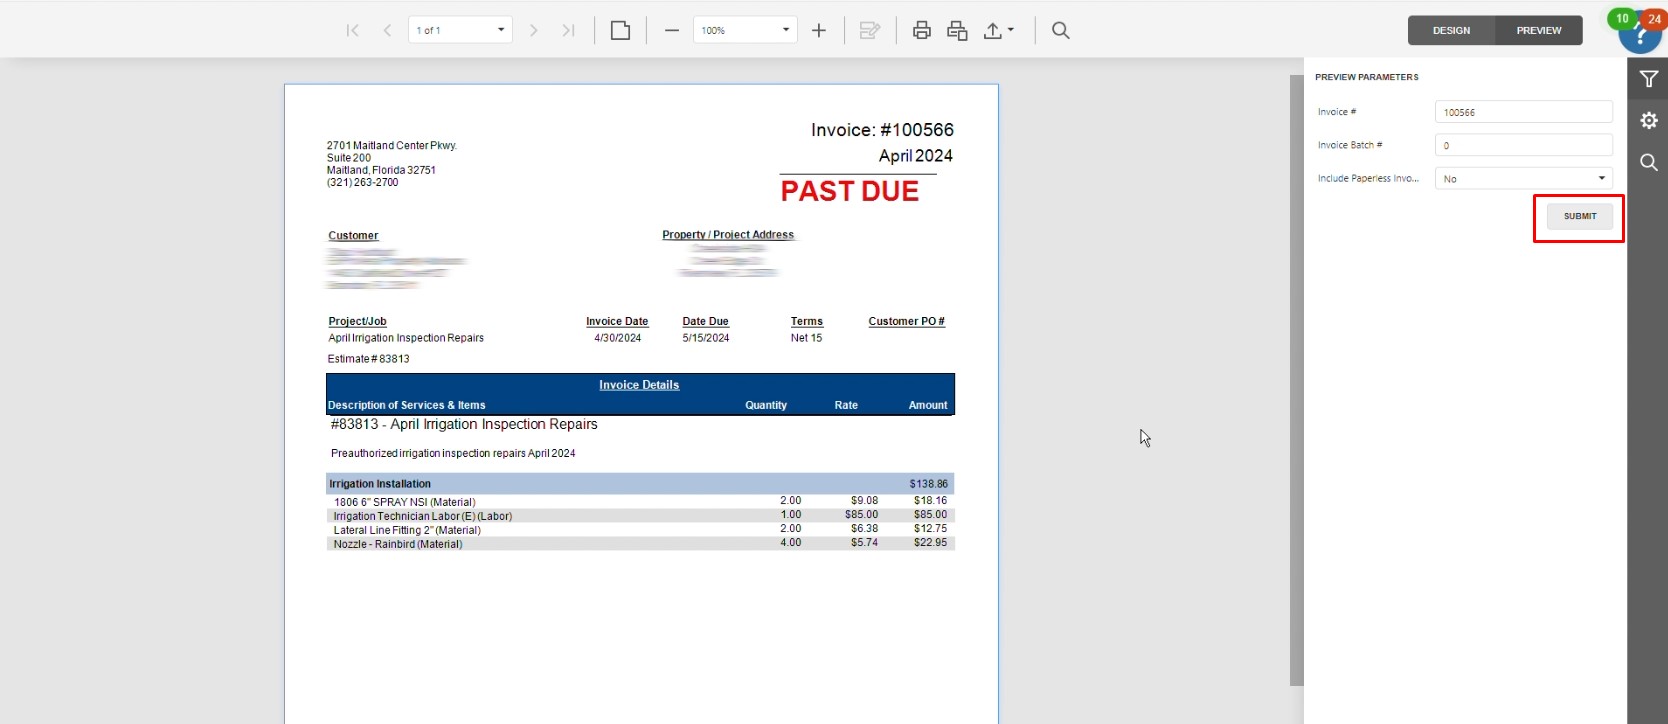Click the Lateral Line Fitting 2" row
The image size is (1668, 724).
tap(640, 530)
